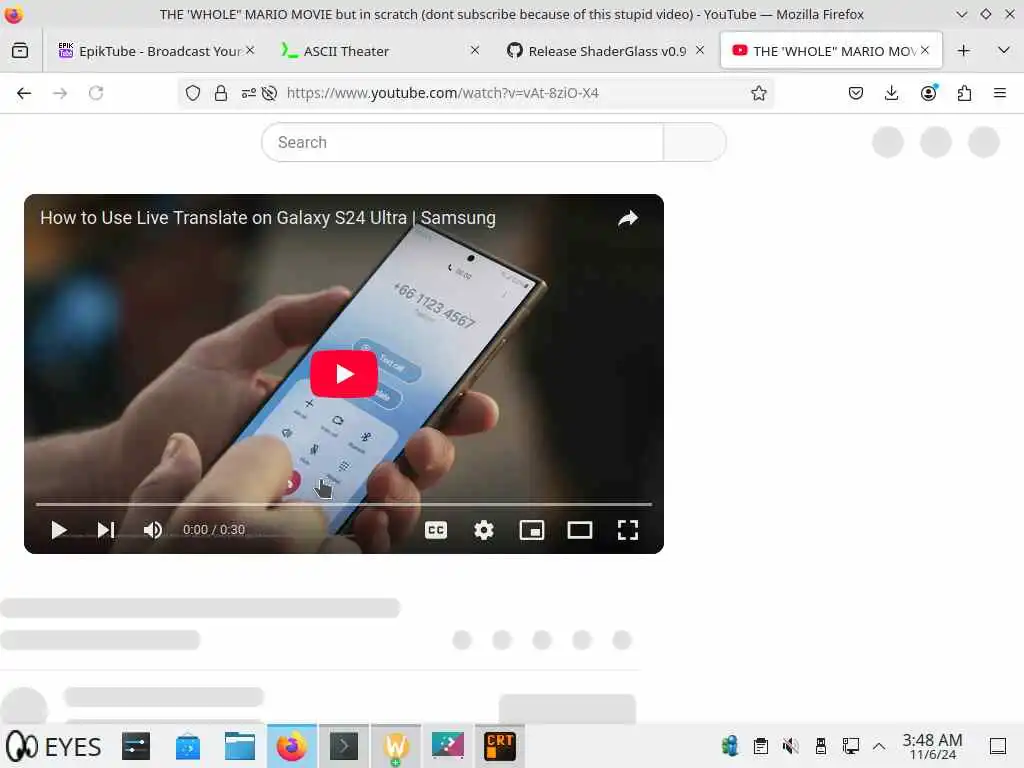Open the Firefox account menu
The width and height of the screenshot is (1024, 768).
coord(928,93)
